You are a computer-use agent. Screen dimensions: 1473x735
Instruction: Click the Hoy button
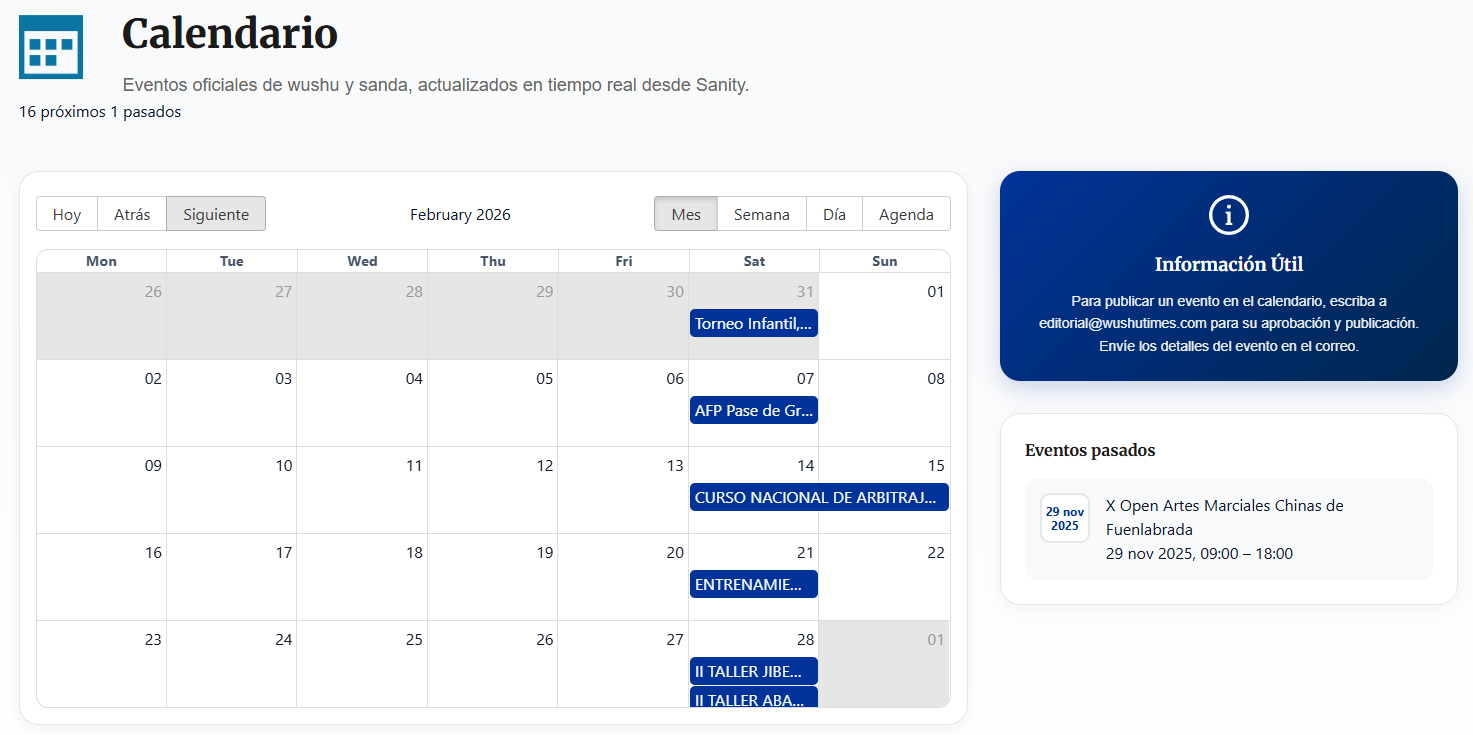click(66, 213)
